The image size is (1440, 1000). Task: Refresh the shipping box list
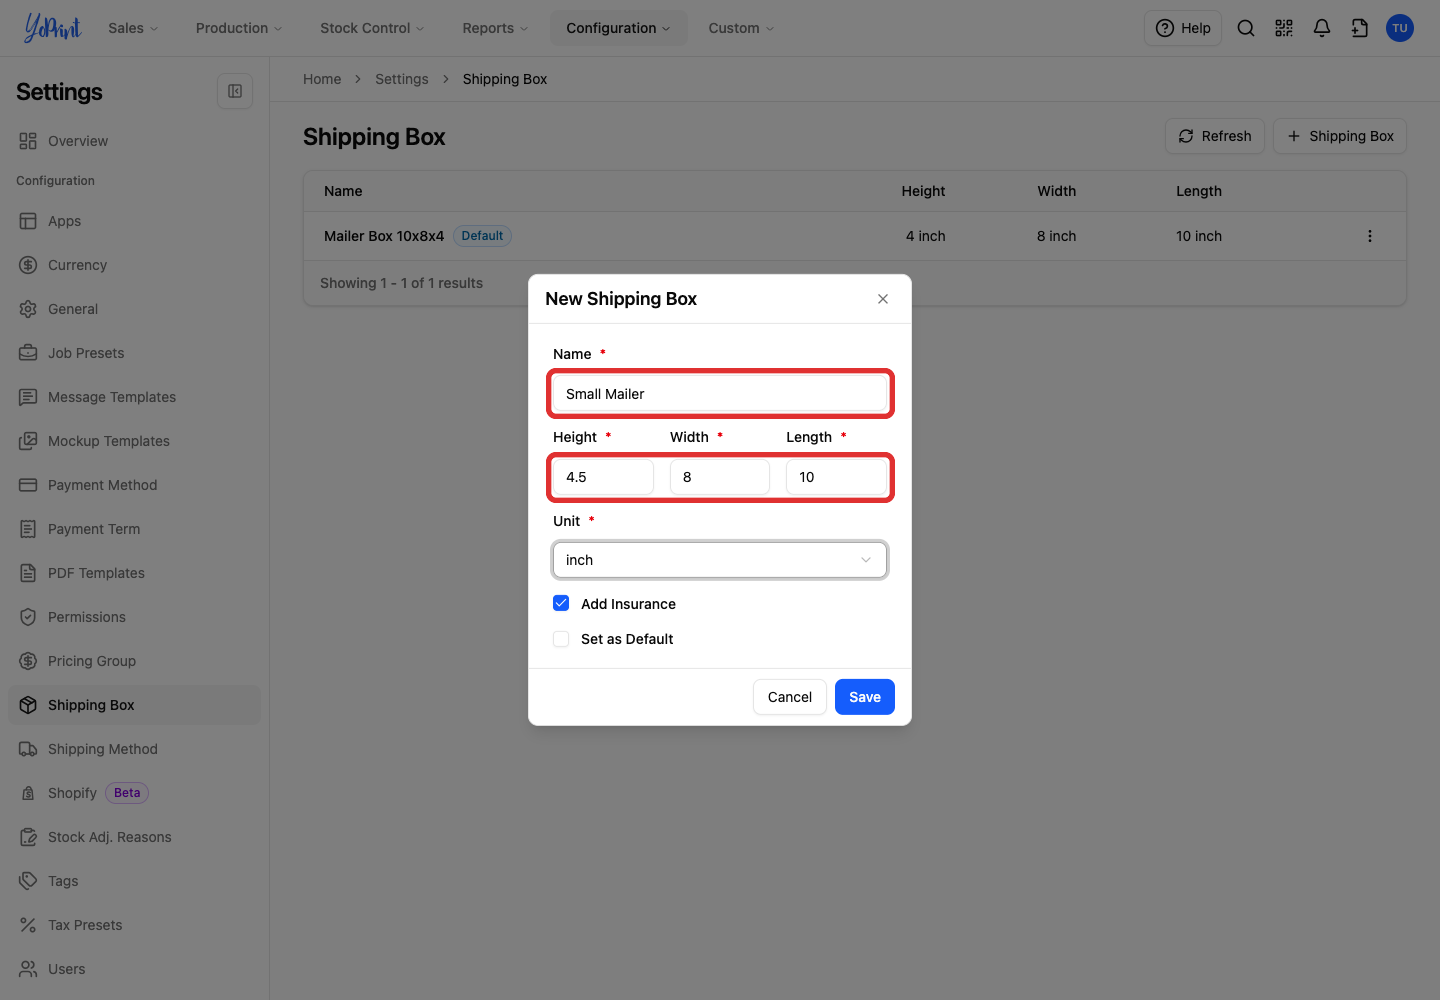tap(1215, 136)
